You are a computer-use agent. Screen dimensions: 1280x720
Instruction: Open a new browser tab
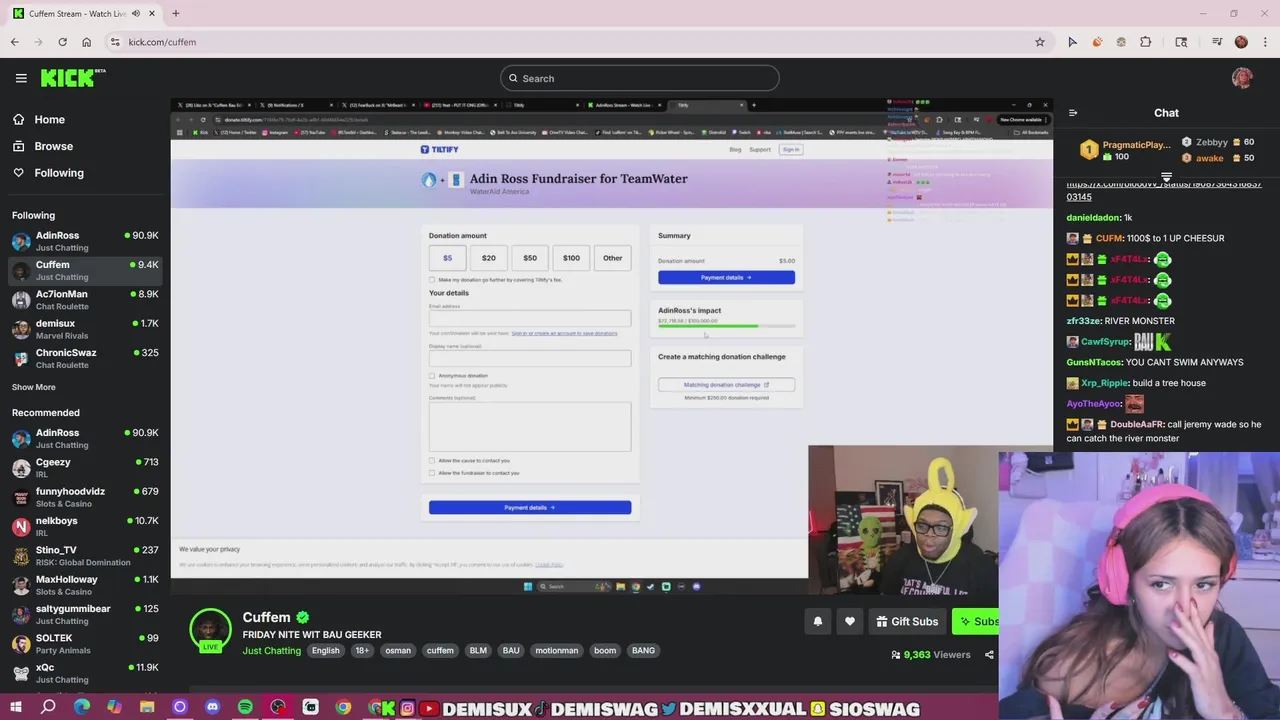click(x=175, y=14)
